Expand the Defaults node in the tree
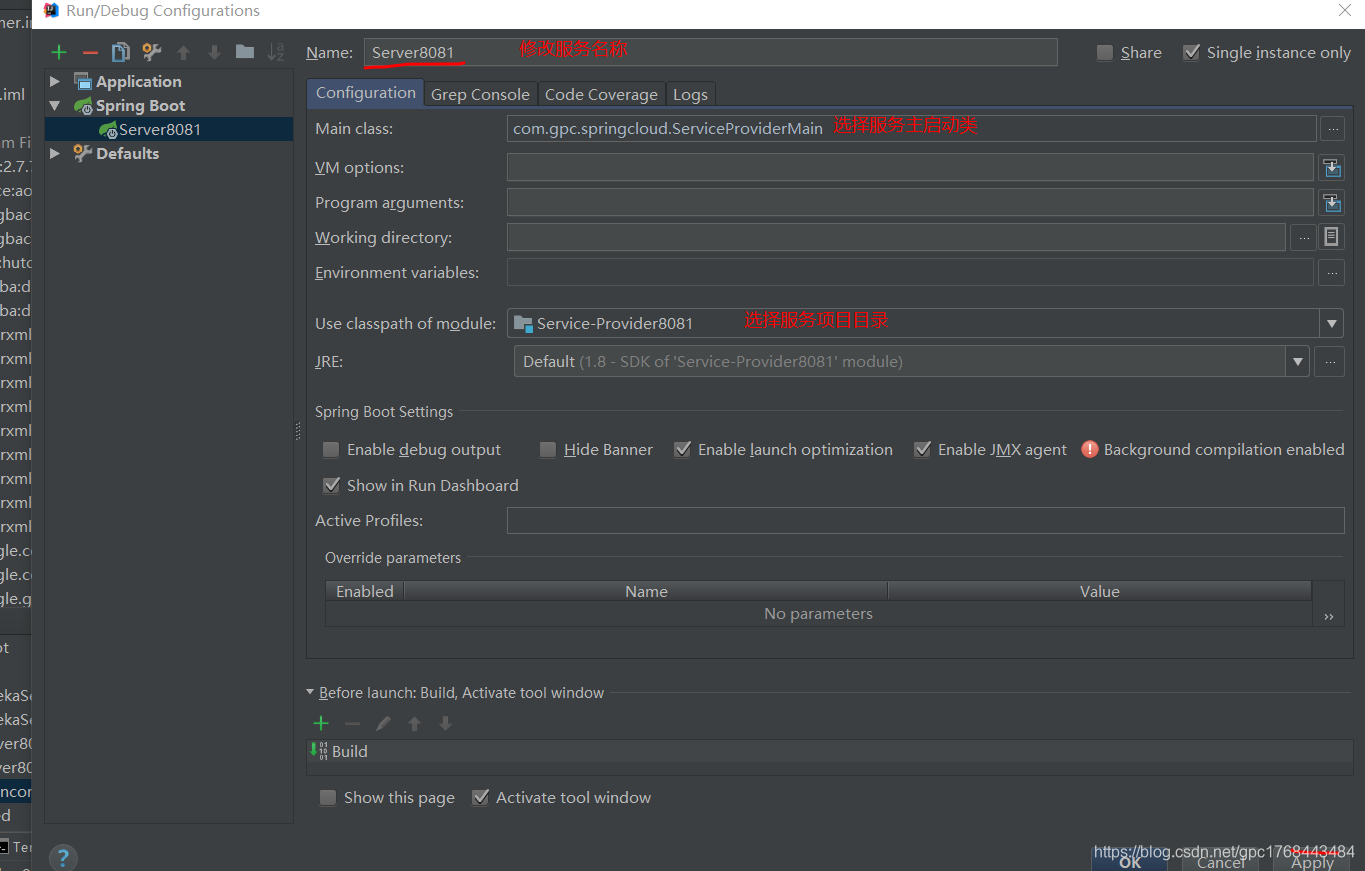 [x=55, y=153]
